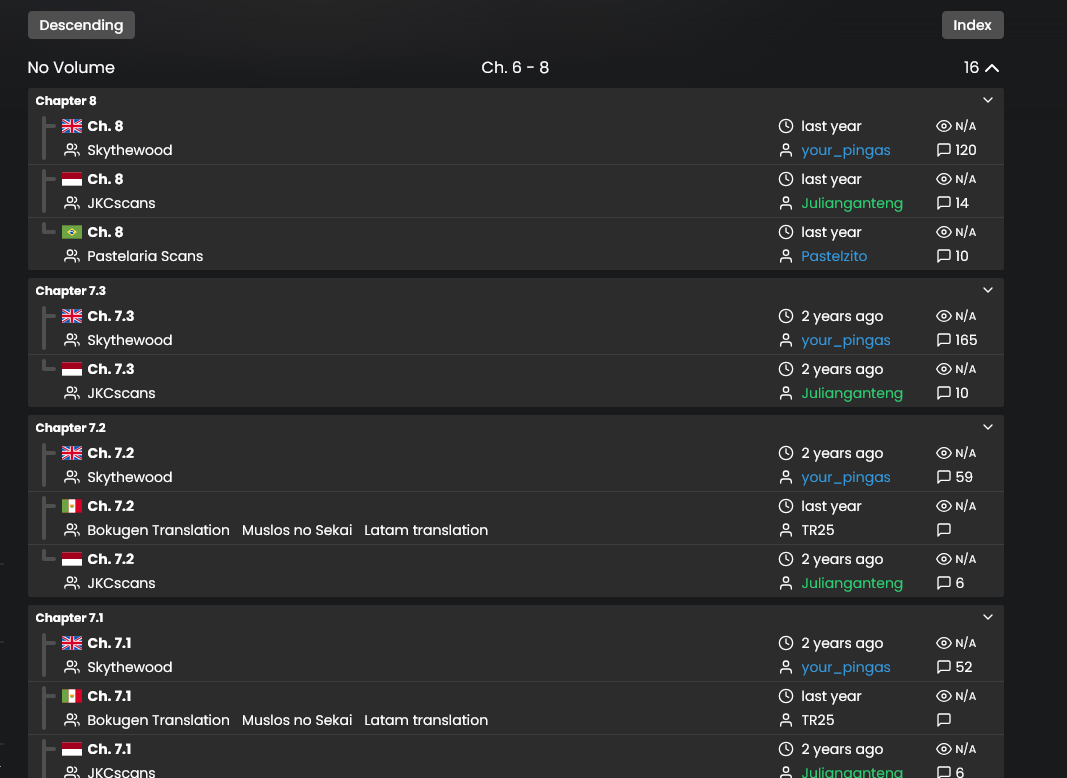Screen dimensions: 1067x778
Task: Open the 52 comments on Ch. 7.1
Action: 955,666
